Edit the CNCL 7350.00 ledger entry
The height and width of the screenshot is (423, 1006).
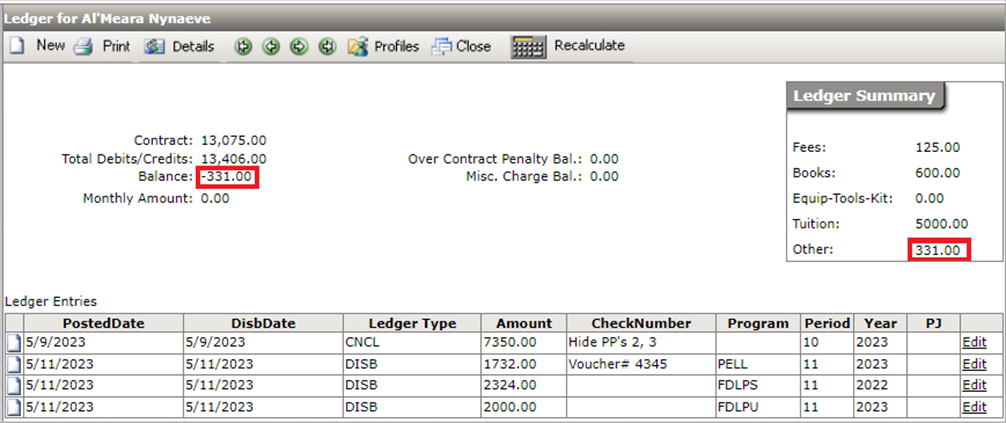pyautogui.click(x=973, y=342)
